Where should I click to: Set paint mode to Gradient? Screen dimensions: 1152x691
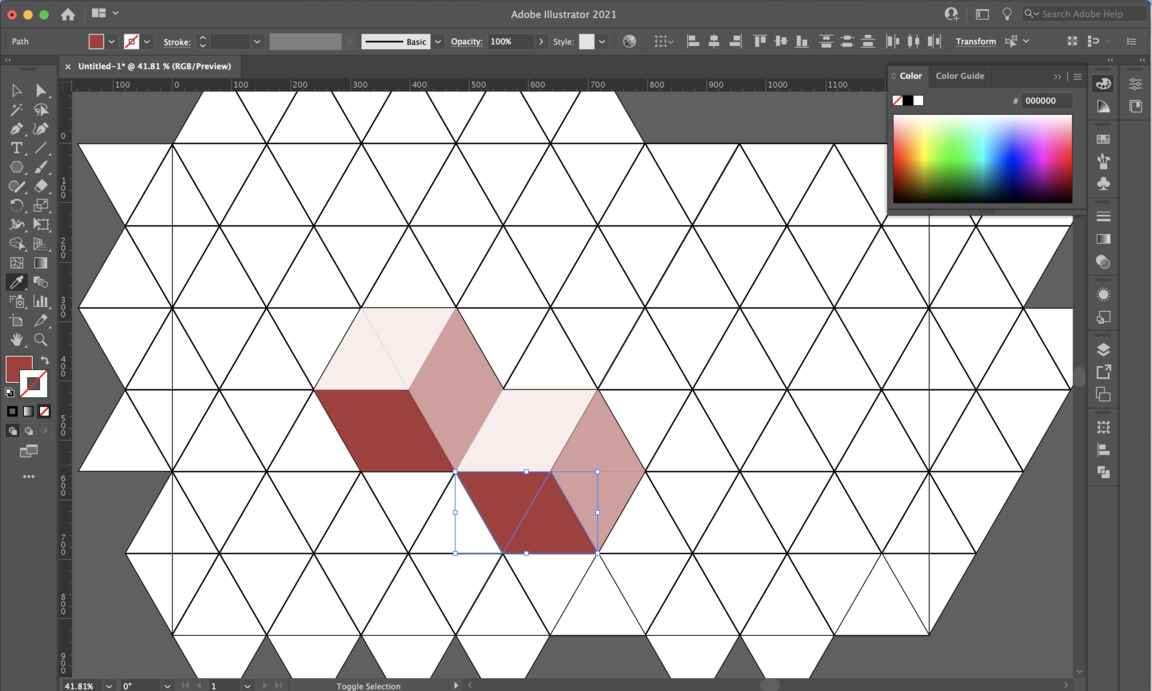tap(28, 411)
